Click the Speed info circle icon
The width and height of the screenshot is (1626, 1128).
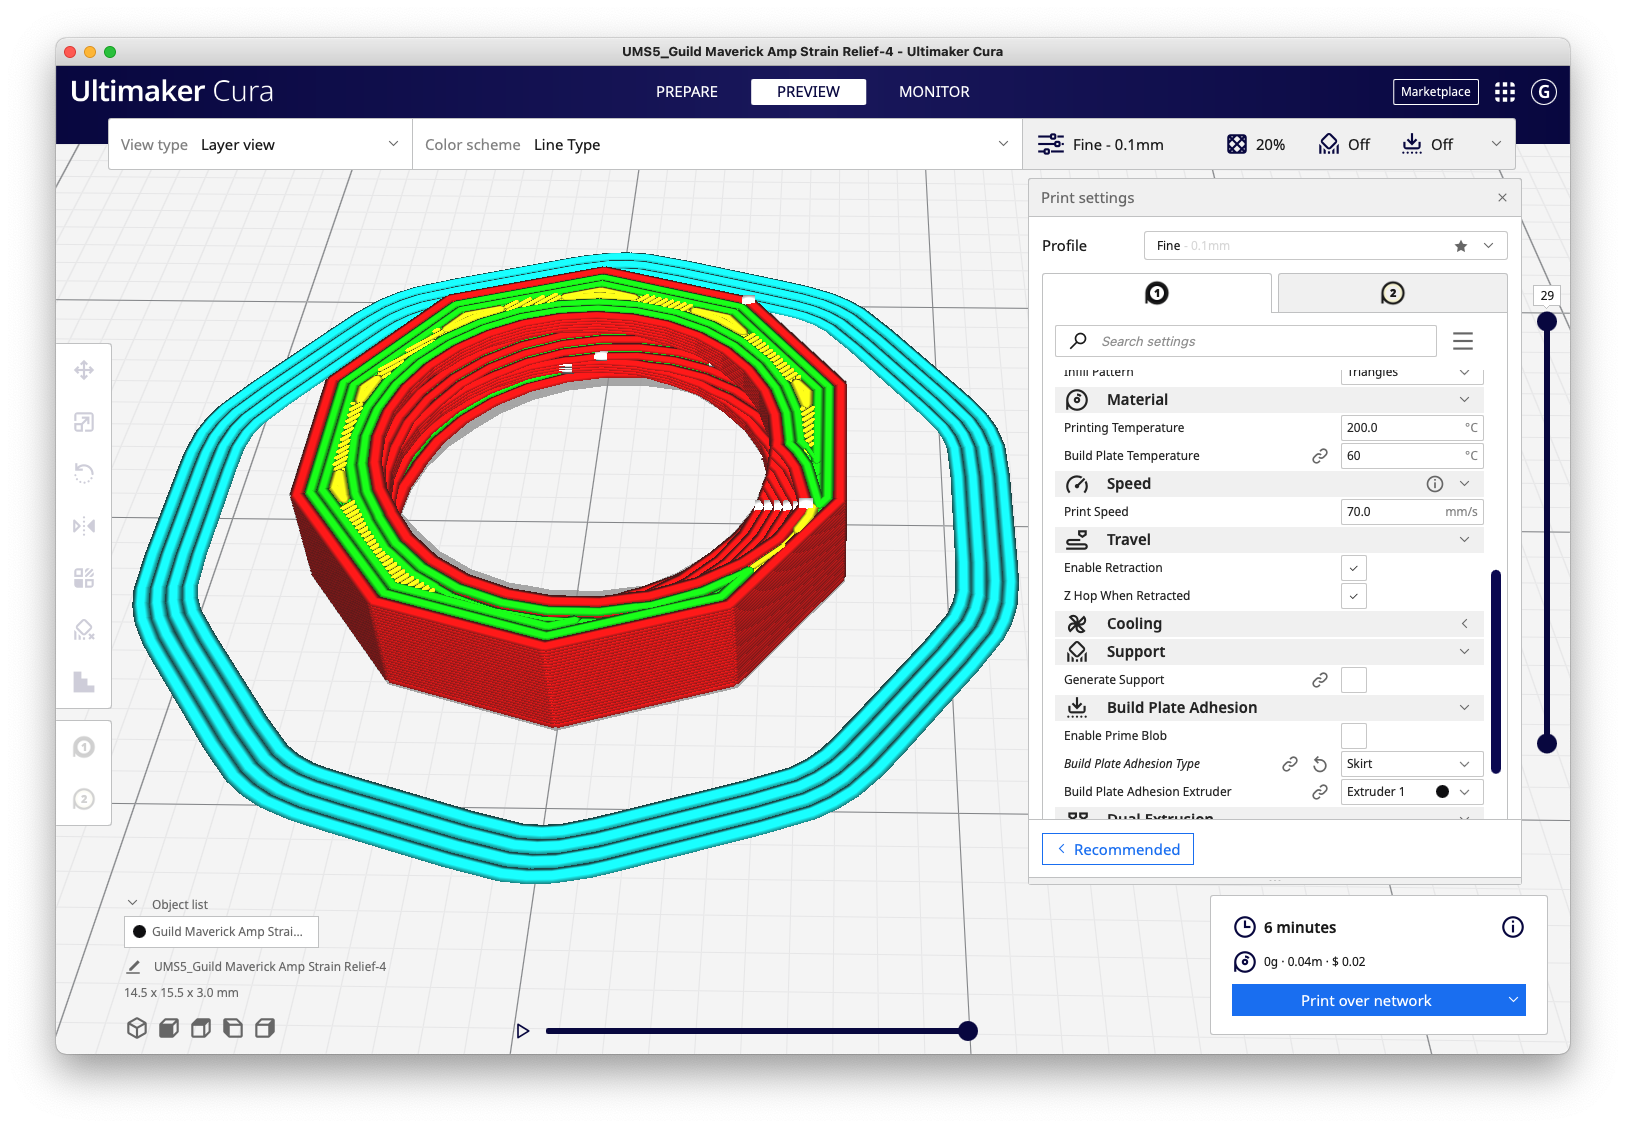(1435, 484)
